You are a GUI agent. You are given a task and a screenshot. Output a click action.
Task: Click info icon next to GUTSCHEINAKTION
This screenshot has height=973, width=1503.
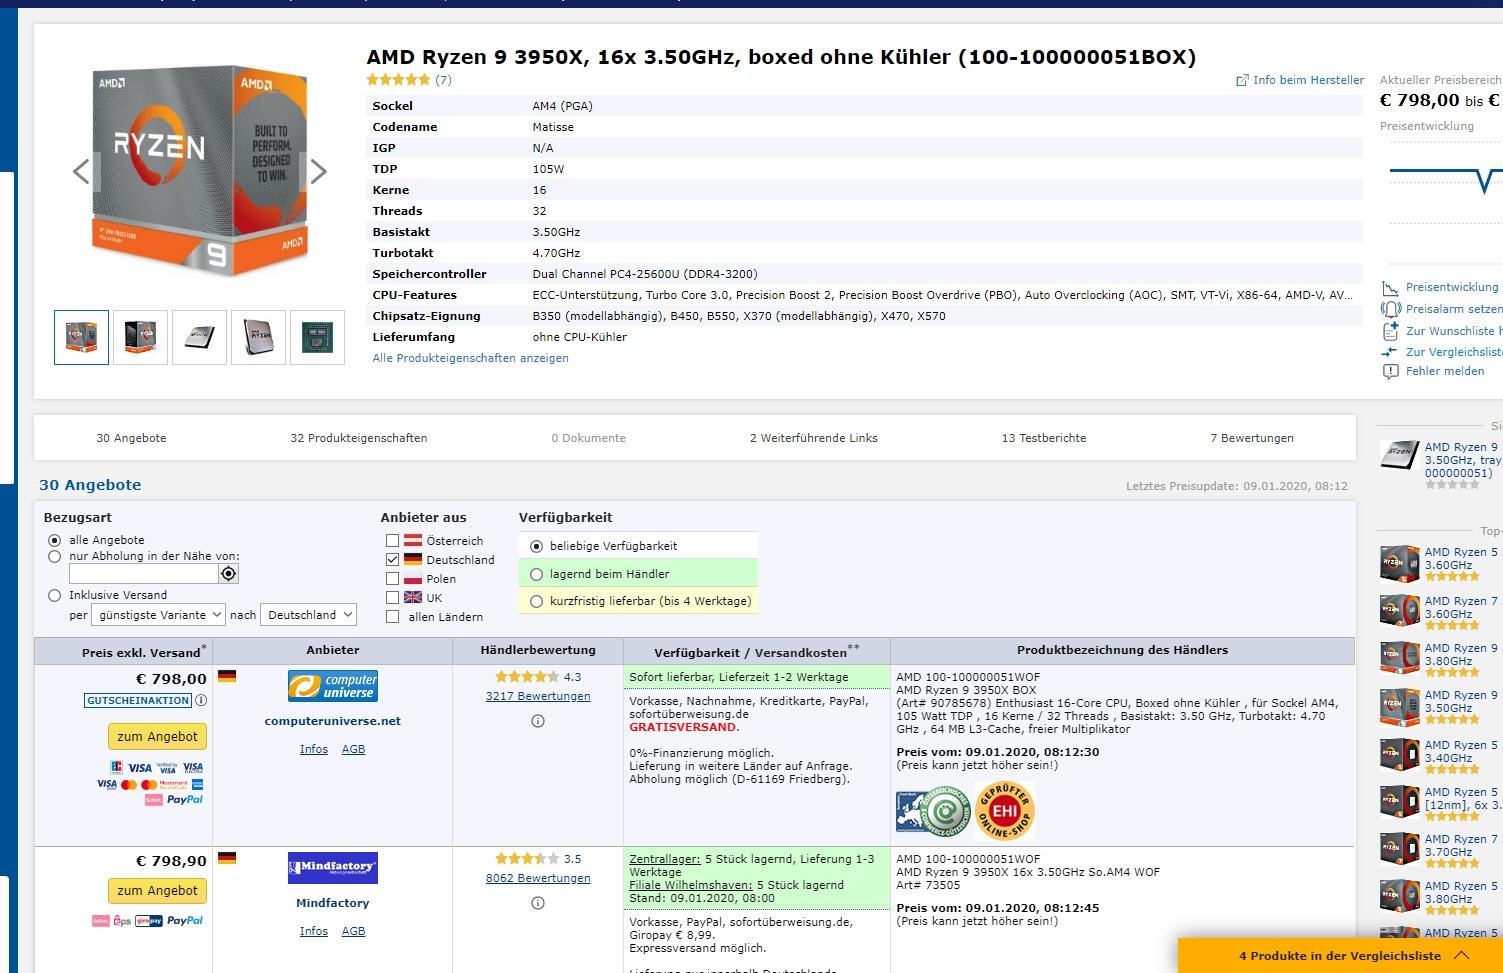tap(201, 701)
